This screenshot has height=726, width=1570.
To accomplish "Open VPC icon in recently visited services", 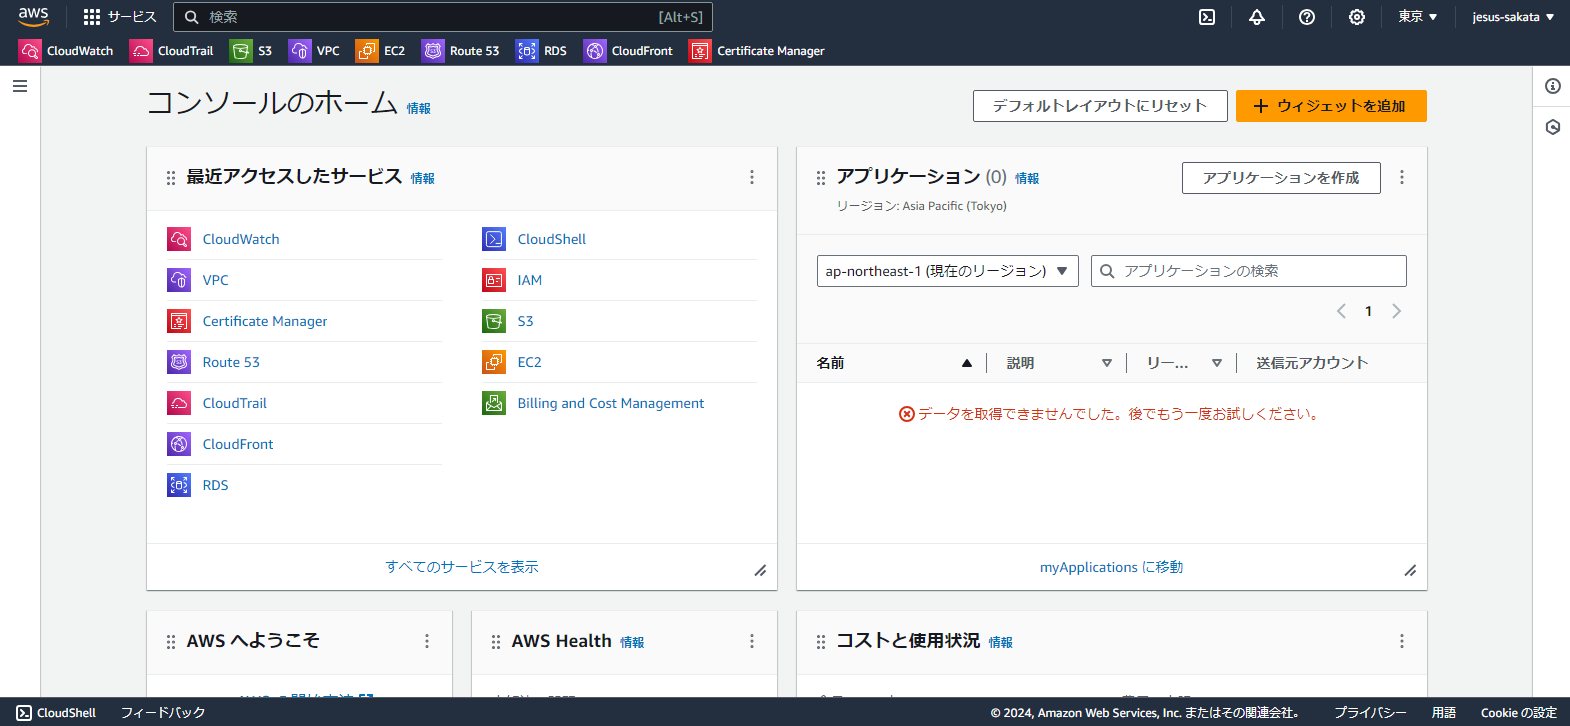I will click(179, 280).
